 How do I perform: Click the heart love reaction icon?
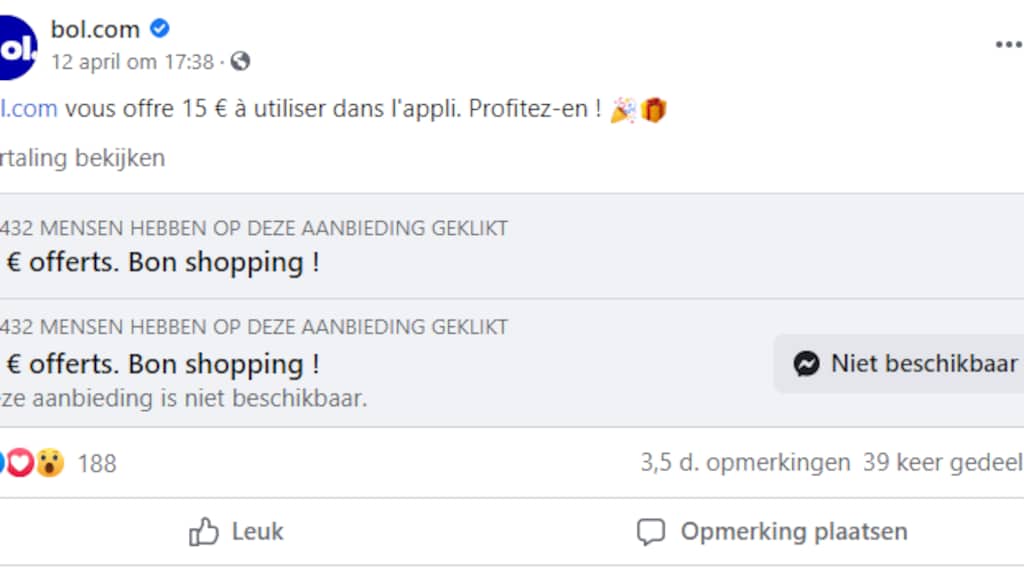[20, 463]
